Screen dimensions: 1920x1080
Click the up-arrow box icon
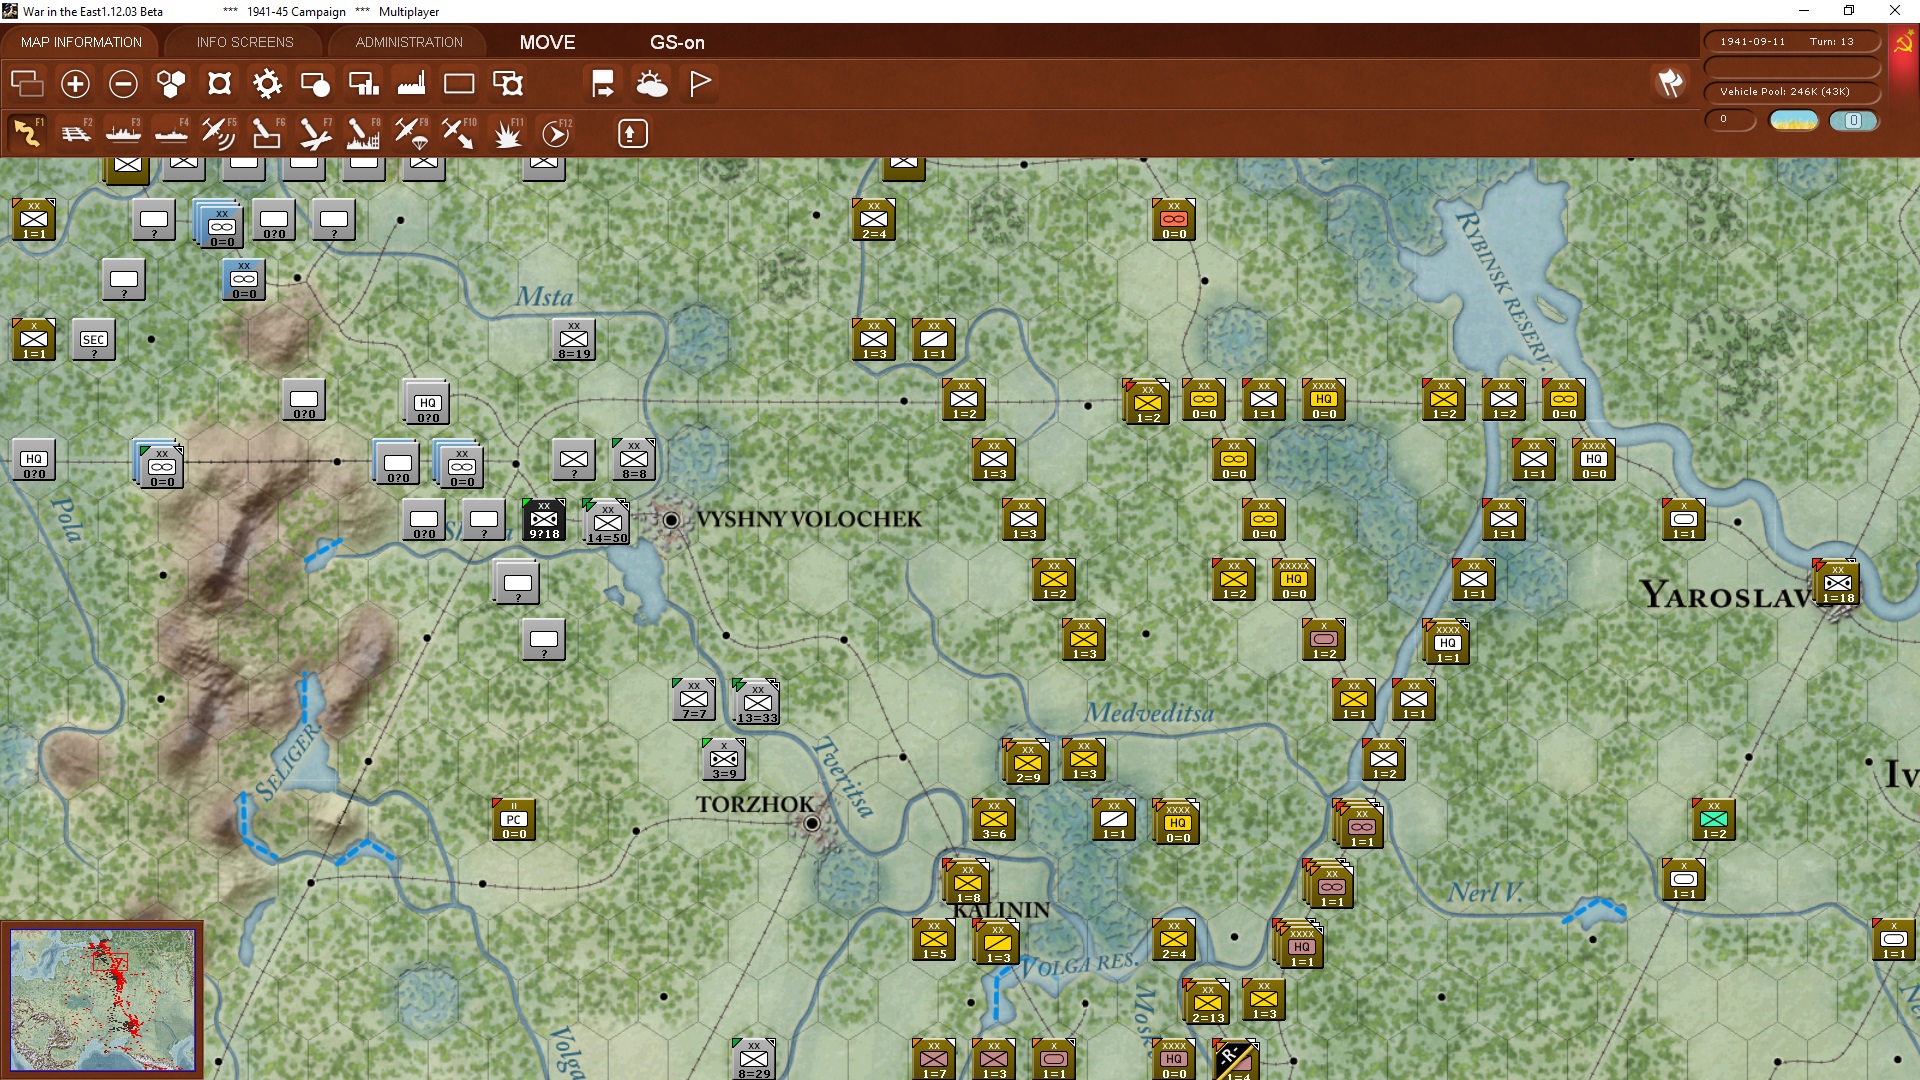[x=632, y=133]
